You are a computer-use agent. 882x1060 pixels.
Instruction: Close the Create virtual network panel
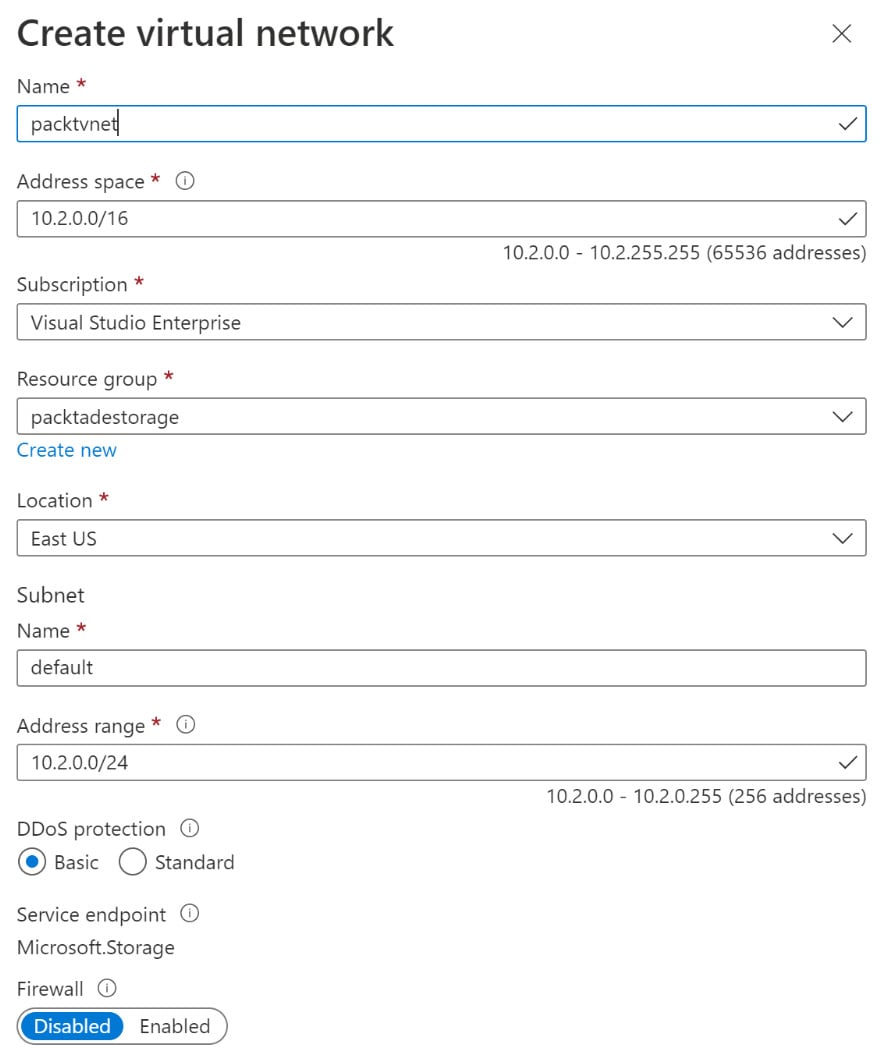click(842, 34)
